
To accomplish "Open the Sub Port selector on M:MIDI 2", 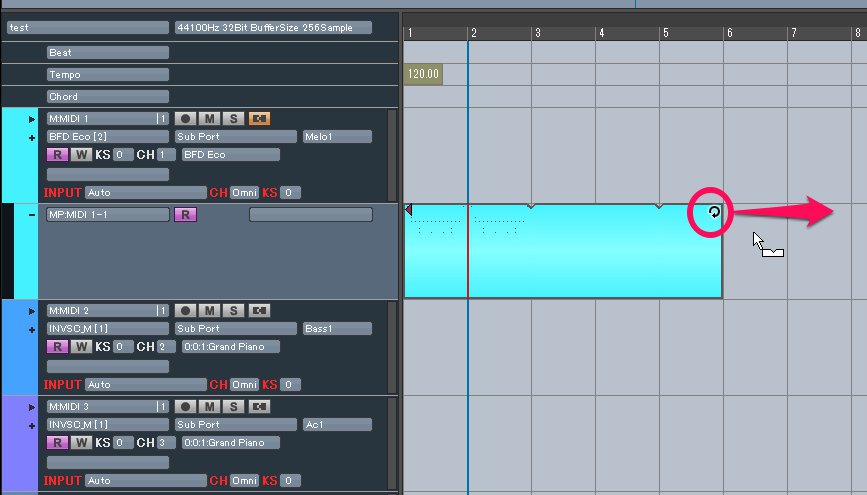I will 236,329.
